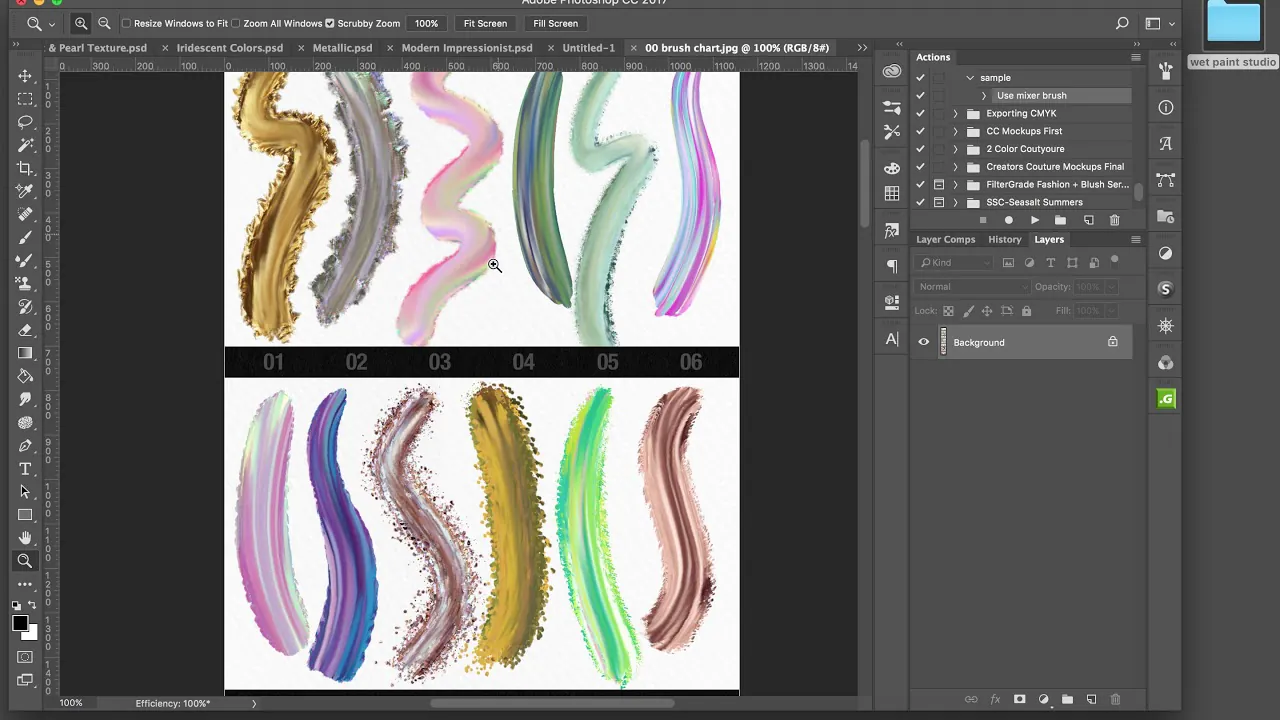This screenshot has width=1280, height=720.
Task: Switch to the Modern Impressionist.psd tab
Action: [467, 47]
